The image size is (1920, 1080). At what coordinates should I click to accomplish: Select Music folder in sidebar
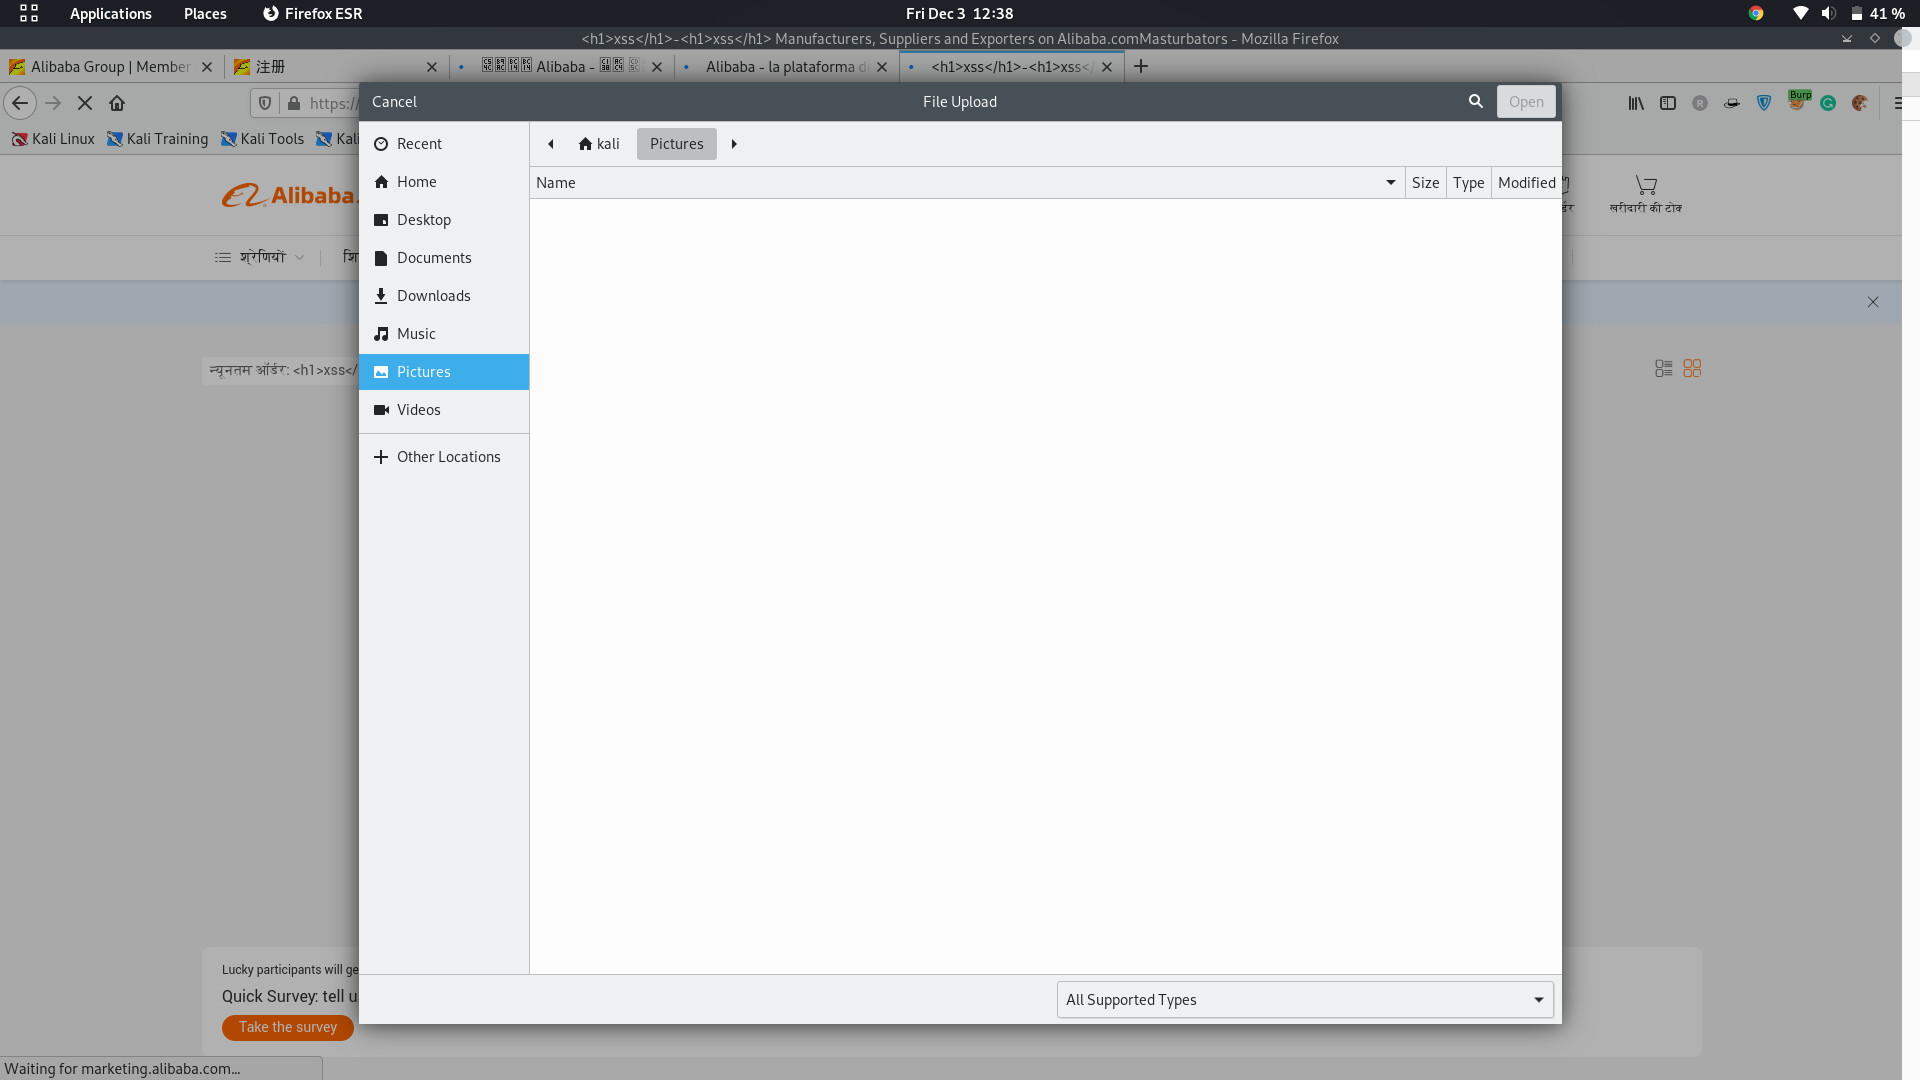point(415,334)
